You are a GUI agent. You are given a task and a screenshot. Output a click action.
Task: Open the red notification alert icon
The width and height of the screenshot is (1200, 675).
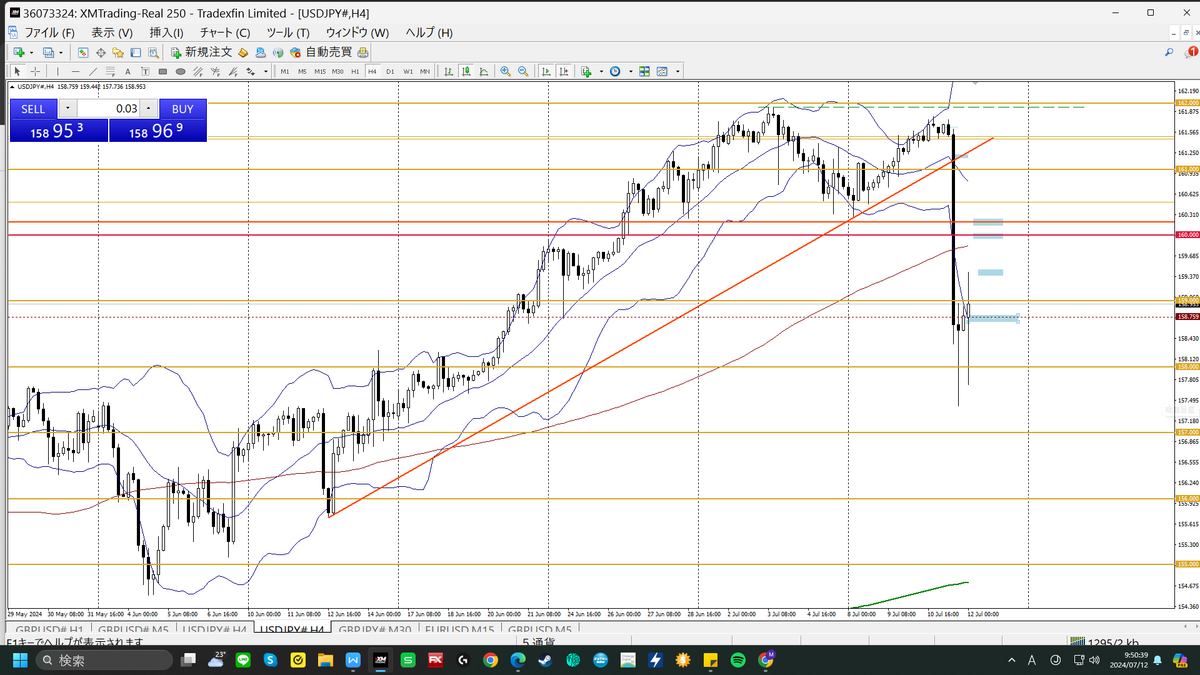[x=1191, y=52]
